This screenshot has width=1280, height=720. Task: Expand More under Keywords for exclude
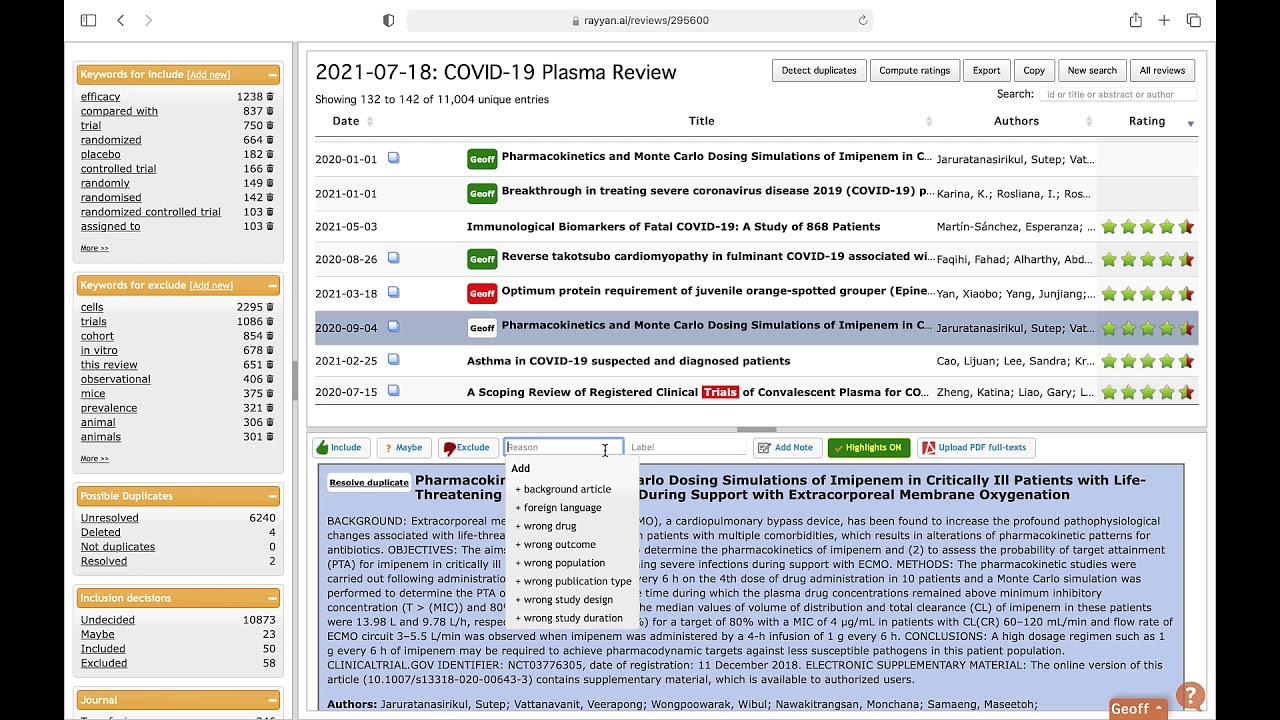95,458
